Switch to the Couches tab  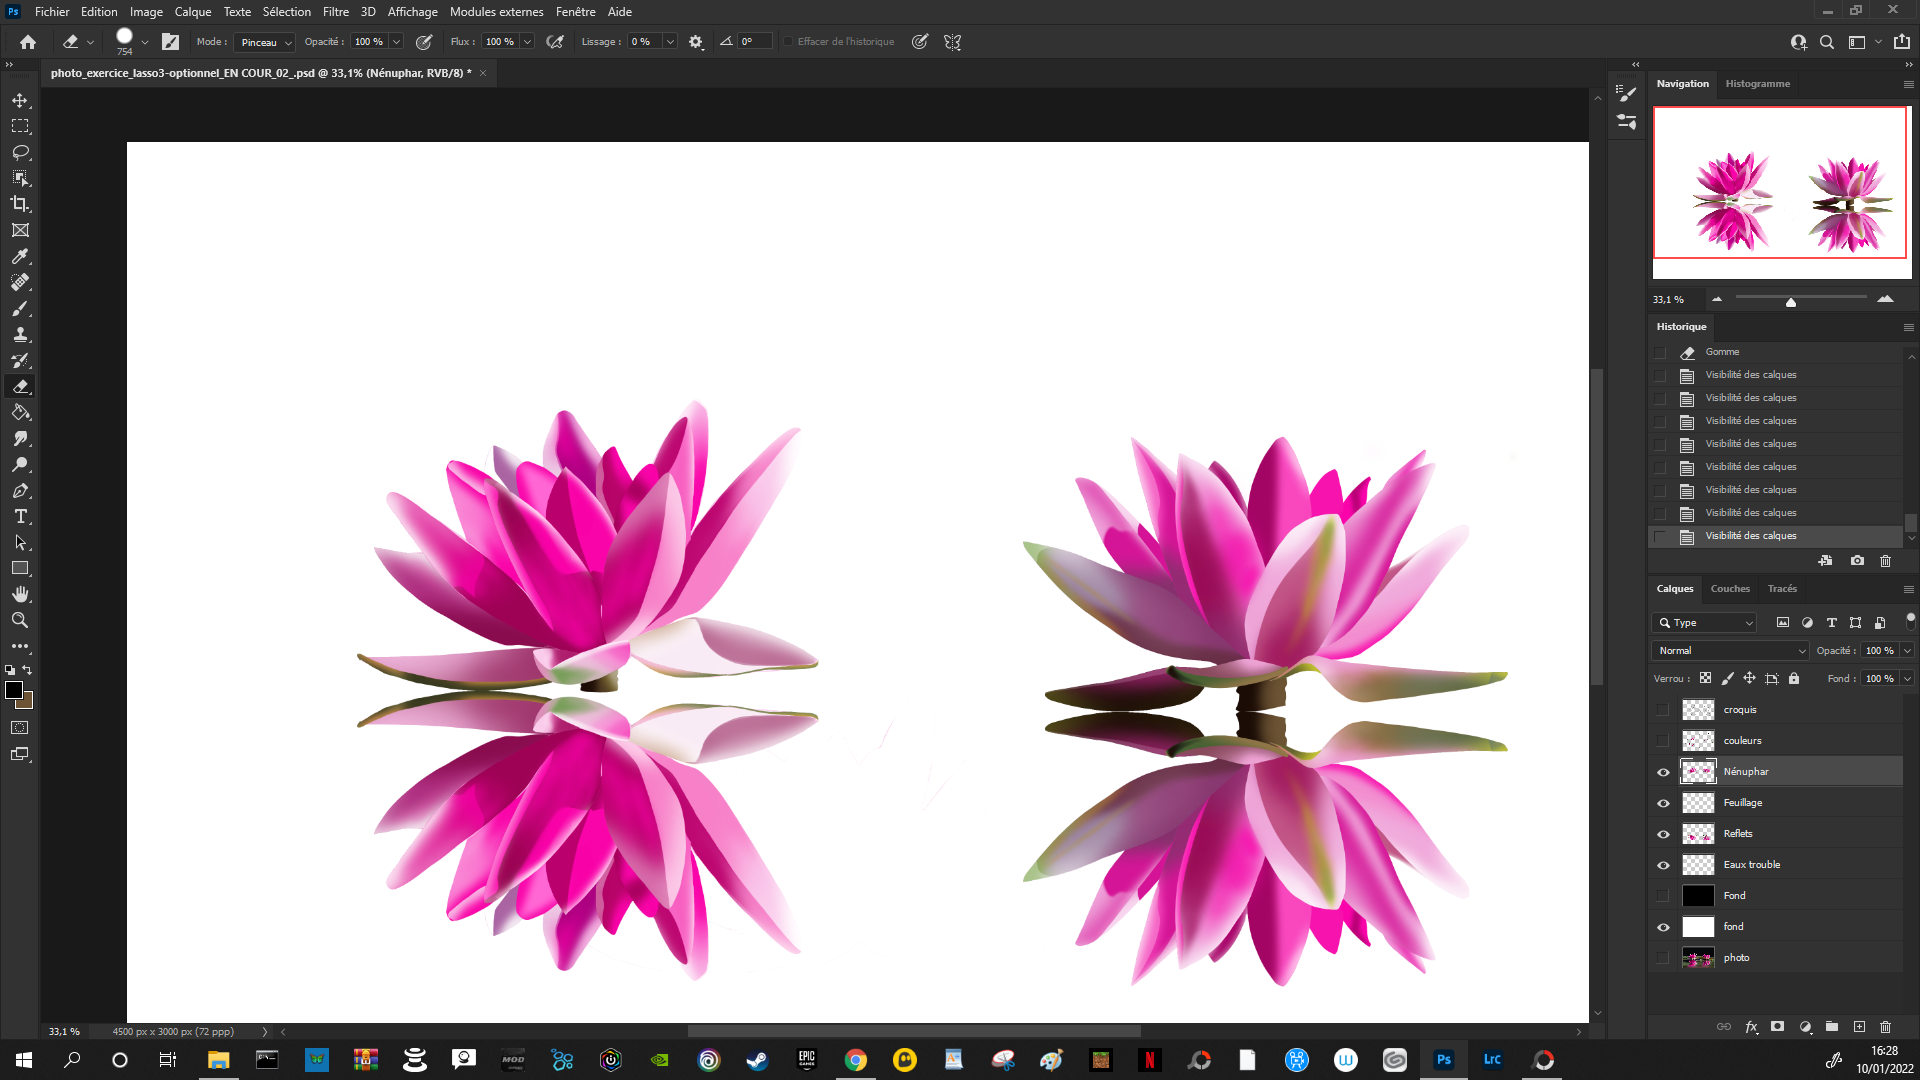1729,589
